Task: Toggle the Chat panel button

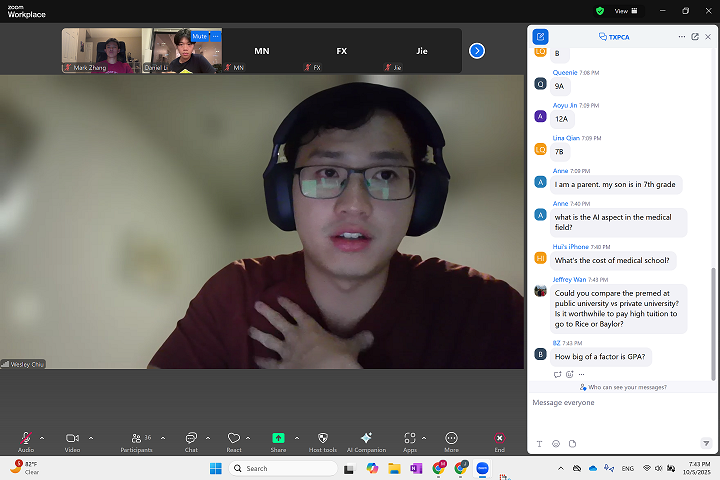Action: [191, 439]
